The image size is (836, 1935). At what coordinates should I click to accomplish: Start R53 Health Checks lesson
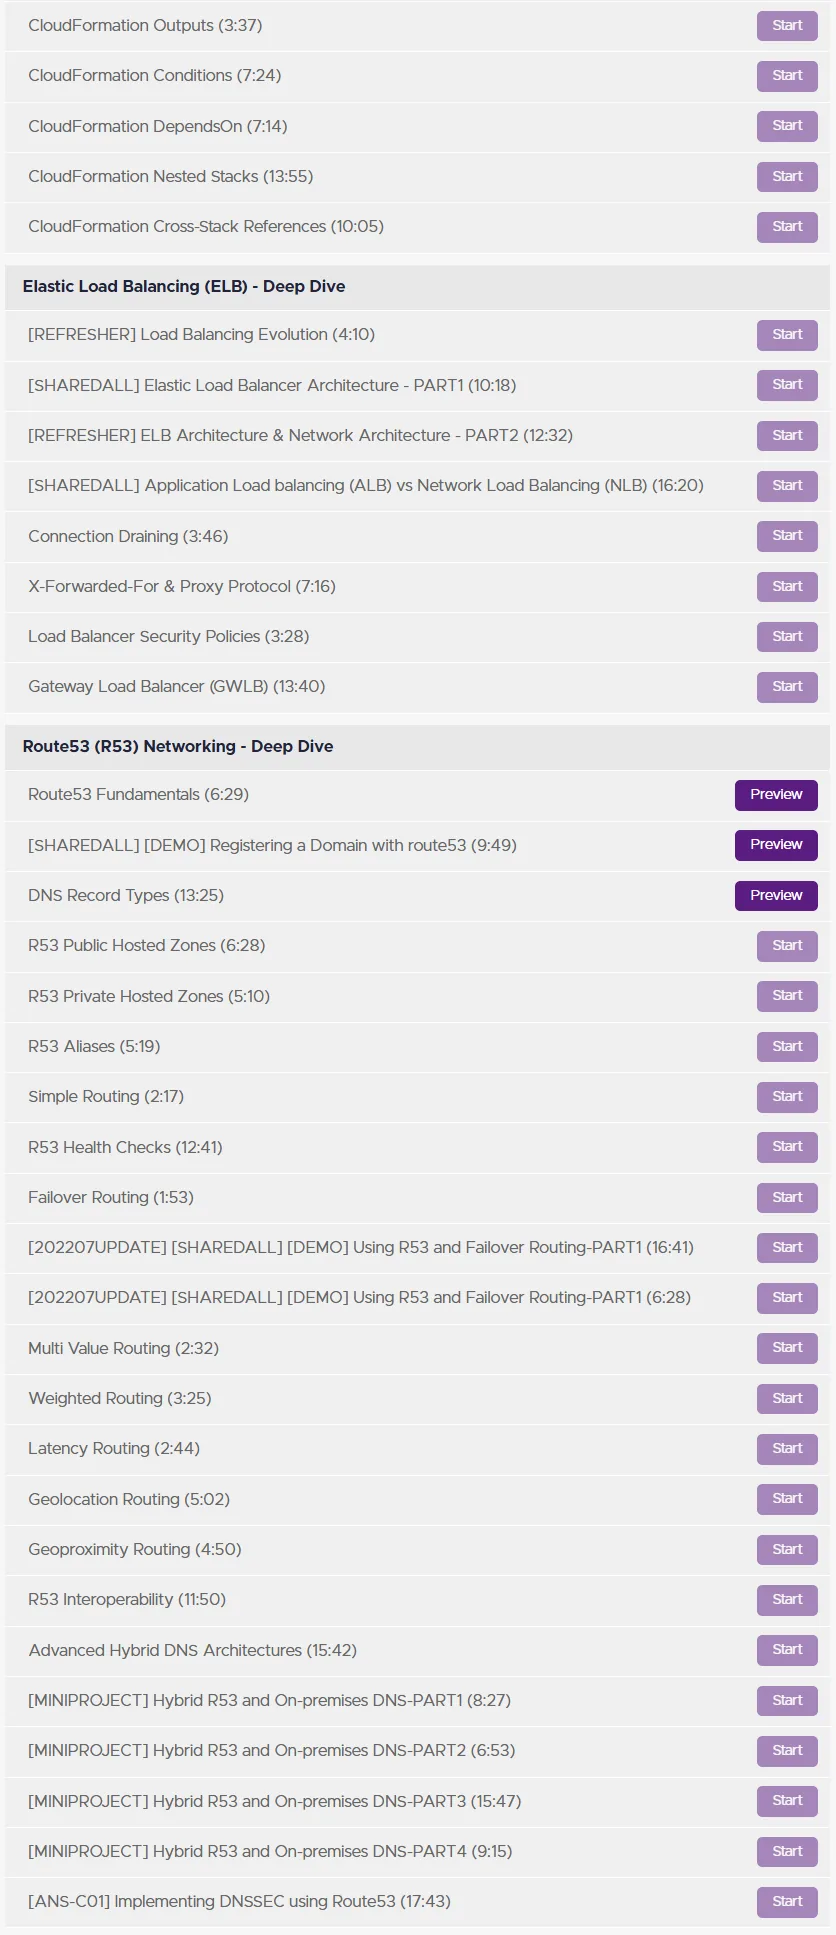point(787,1147)
